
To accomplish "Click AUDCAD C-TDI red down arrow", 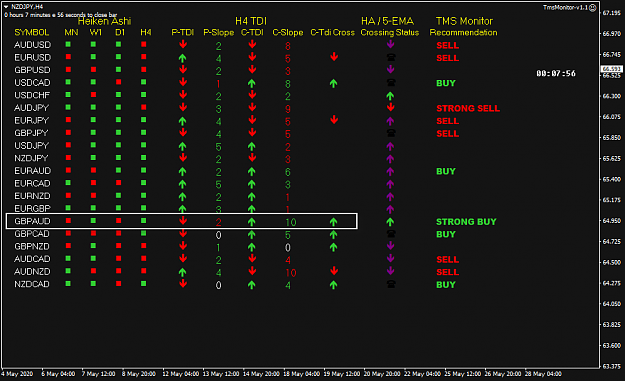I will [x=252, y=259].
